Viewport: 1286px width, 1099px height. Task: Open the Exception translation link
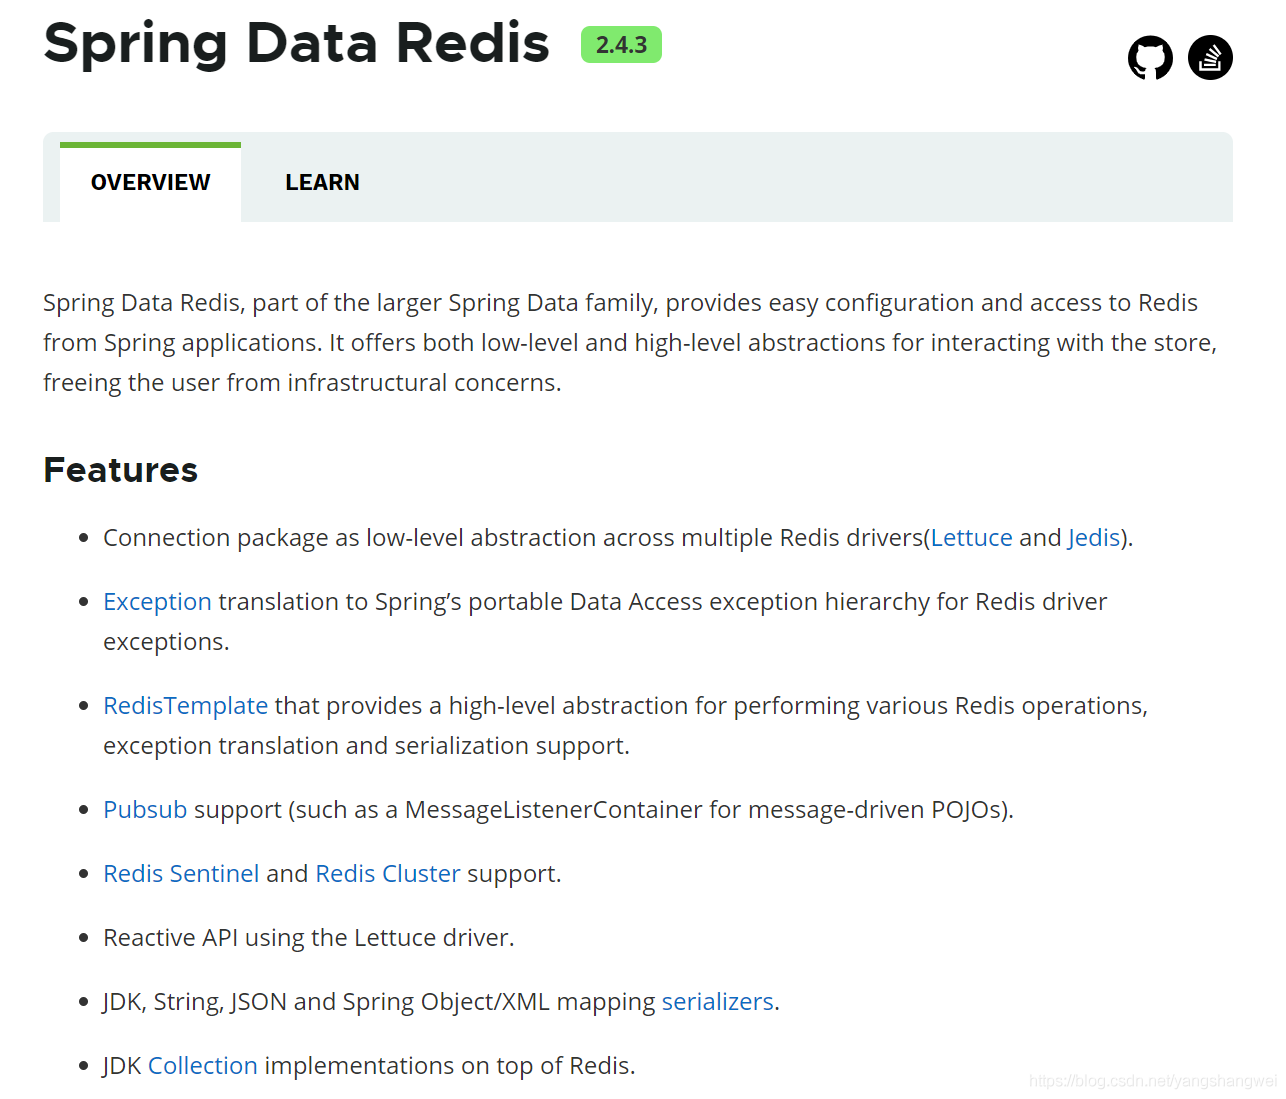coord(157,602)
